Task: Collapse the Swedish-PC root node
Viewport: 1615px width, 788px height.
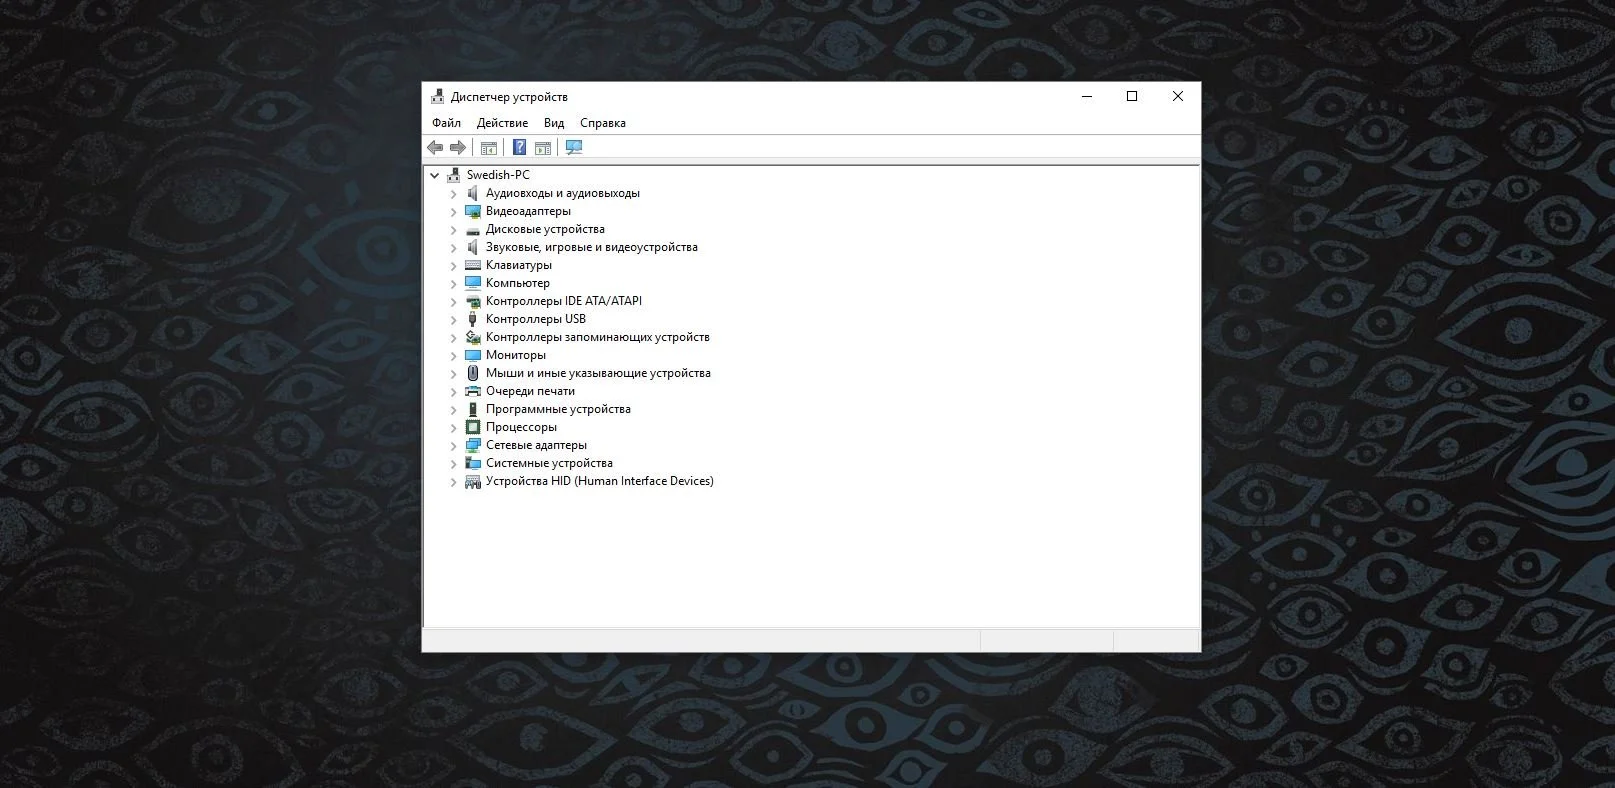Action: [434, 175]
